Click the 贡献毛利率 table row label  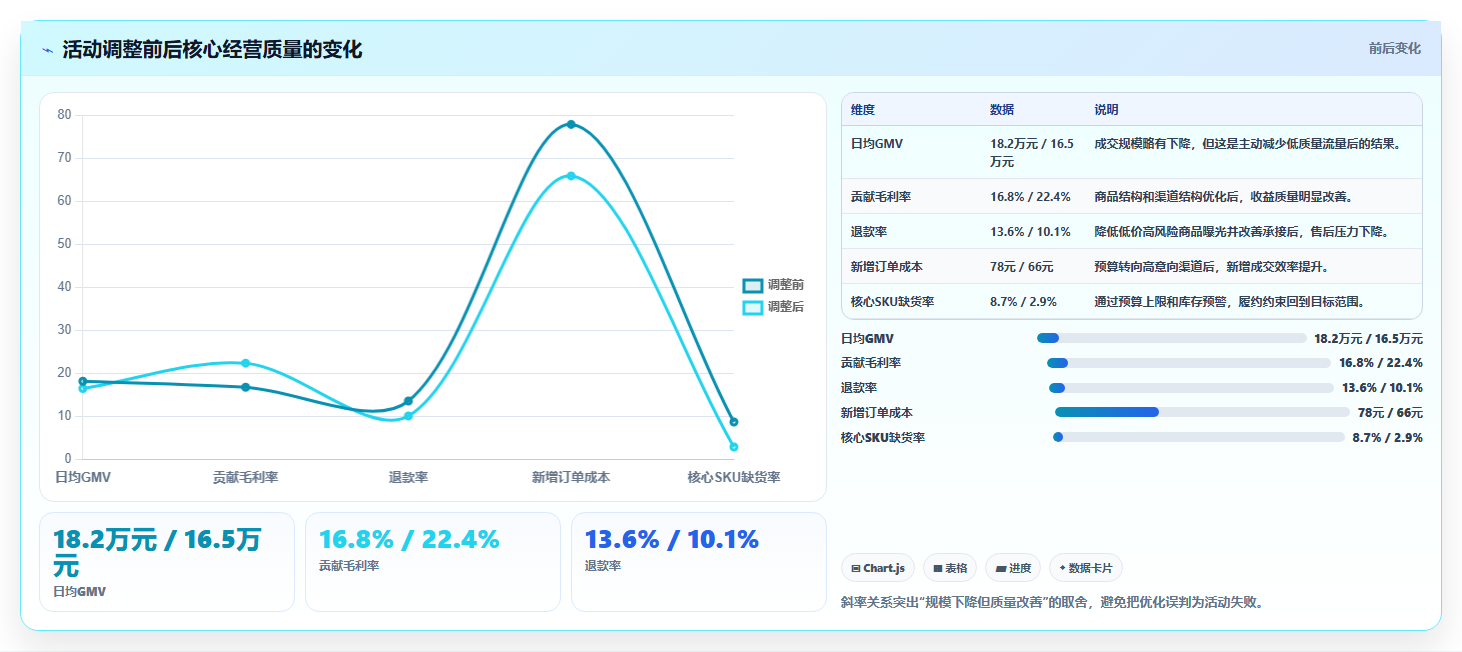tap(881, 197)
